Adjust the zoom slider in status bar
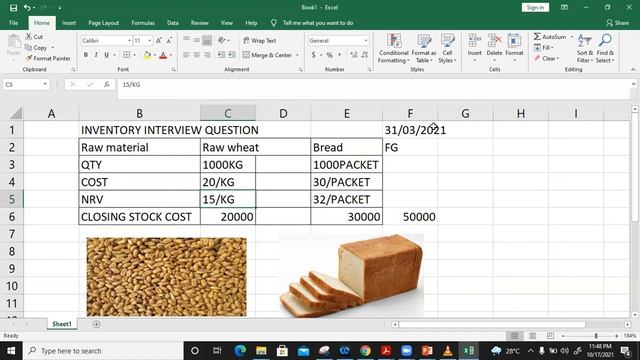This screenshot has width=640, height=360. [x=596, y=336]
